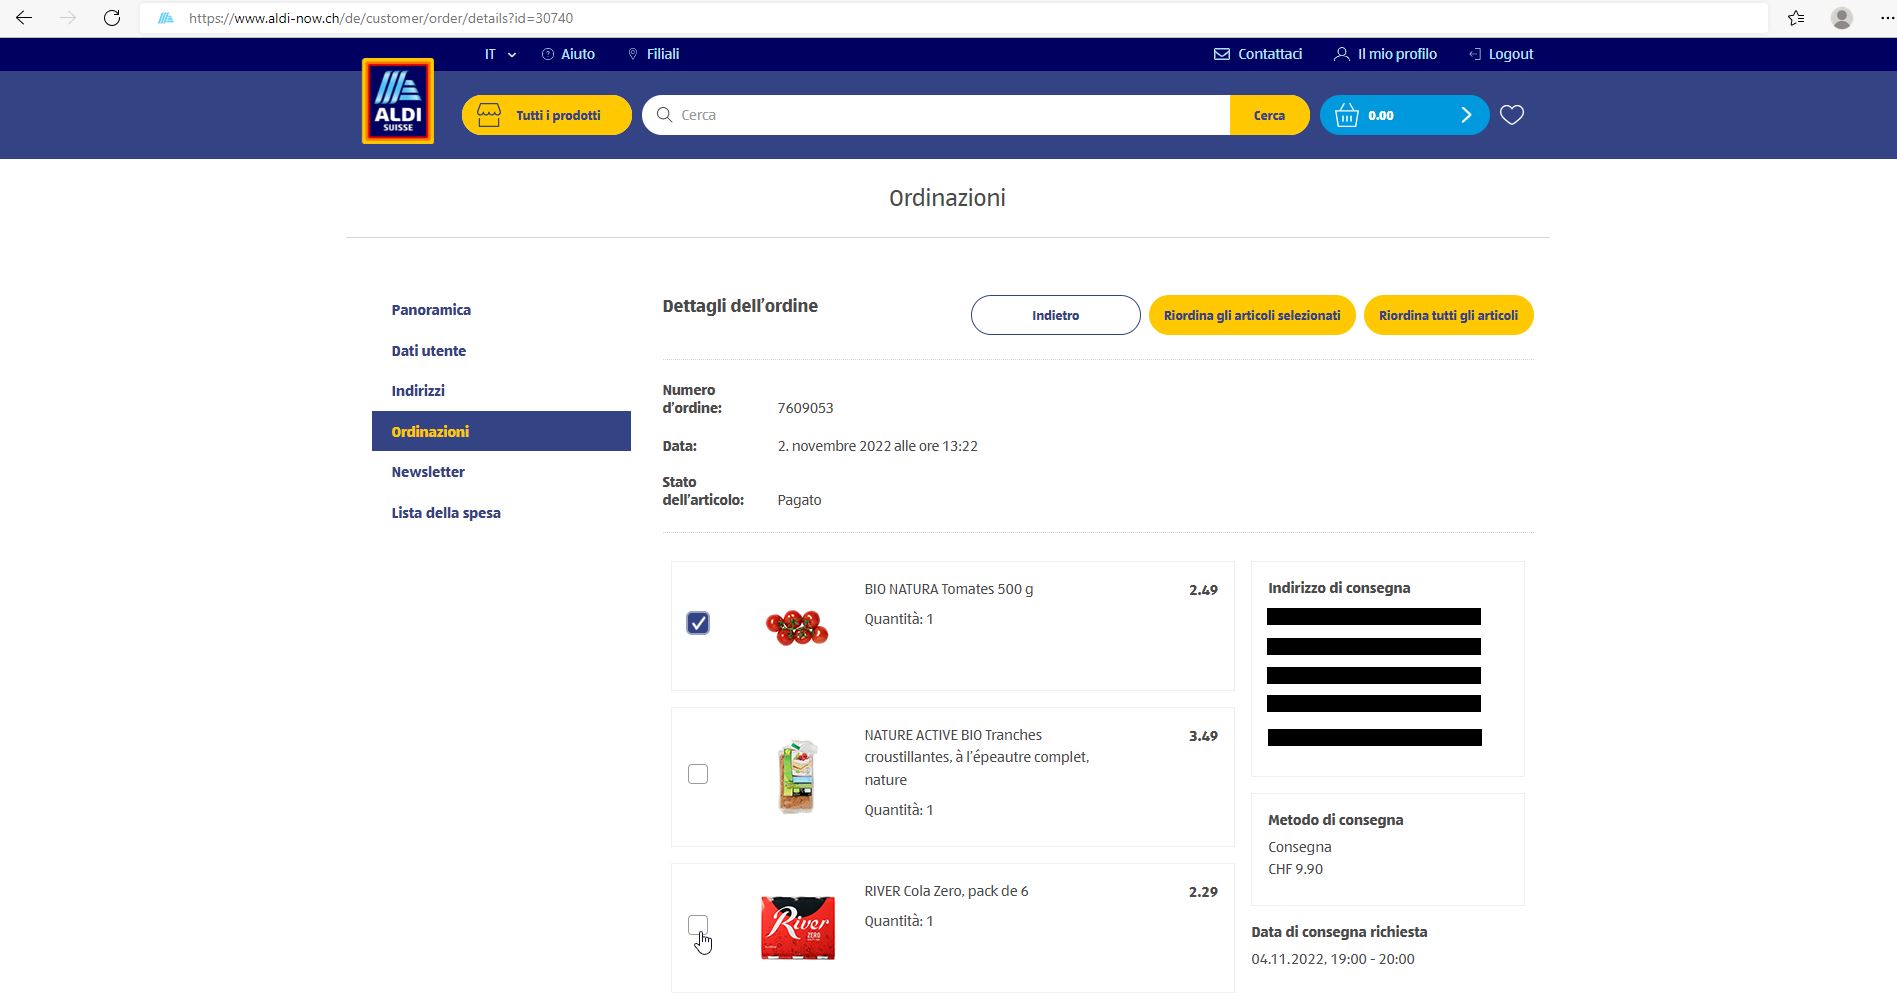Click Riordina tutti gli articoli
The image size is (1897, 1003).
point(1448,315)
